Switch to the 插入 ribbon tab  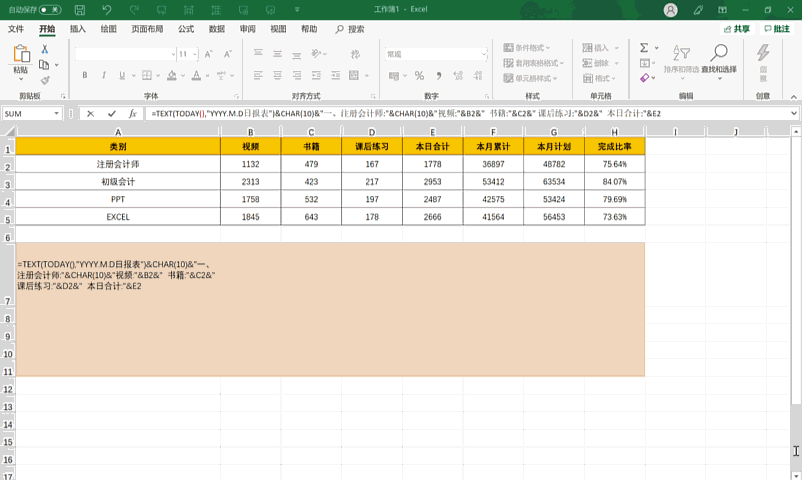[x=77, y=29]
